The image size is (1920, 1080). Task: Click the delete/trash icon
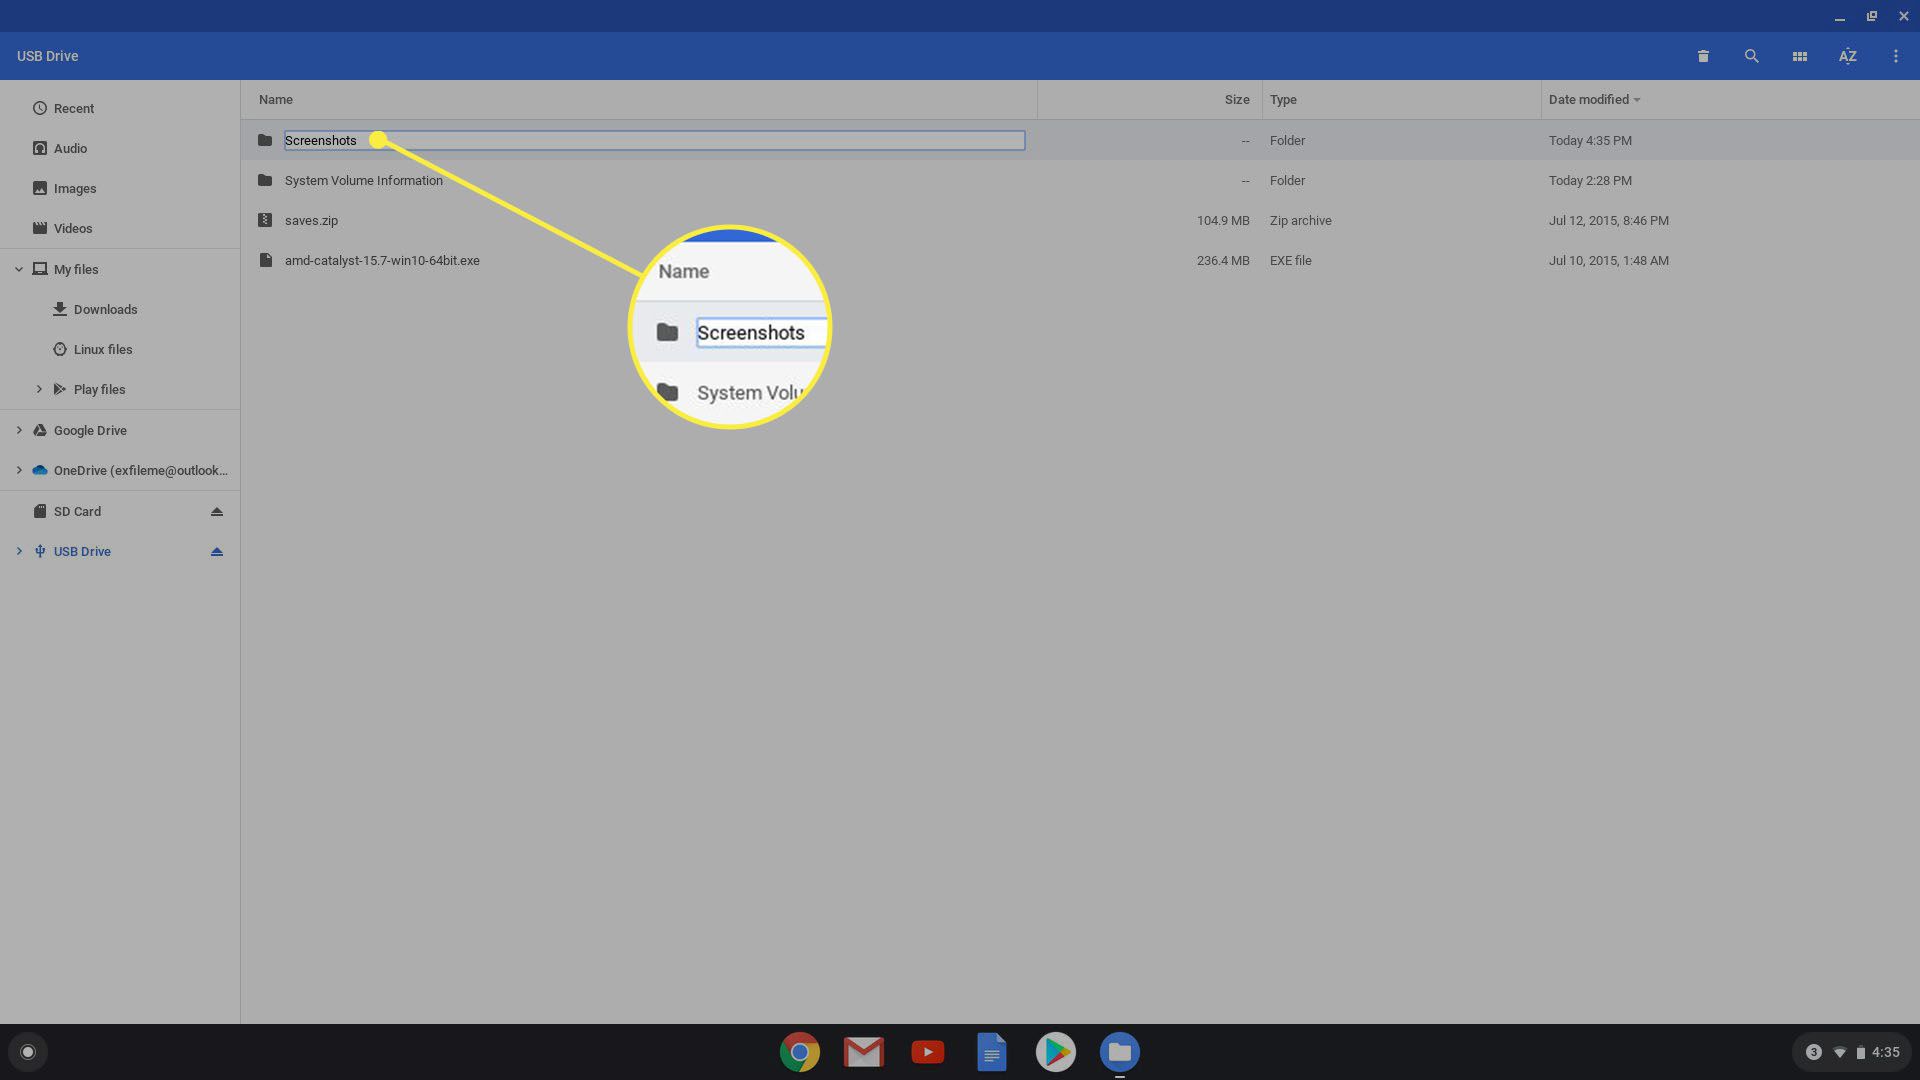[1704, 55]
